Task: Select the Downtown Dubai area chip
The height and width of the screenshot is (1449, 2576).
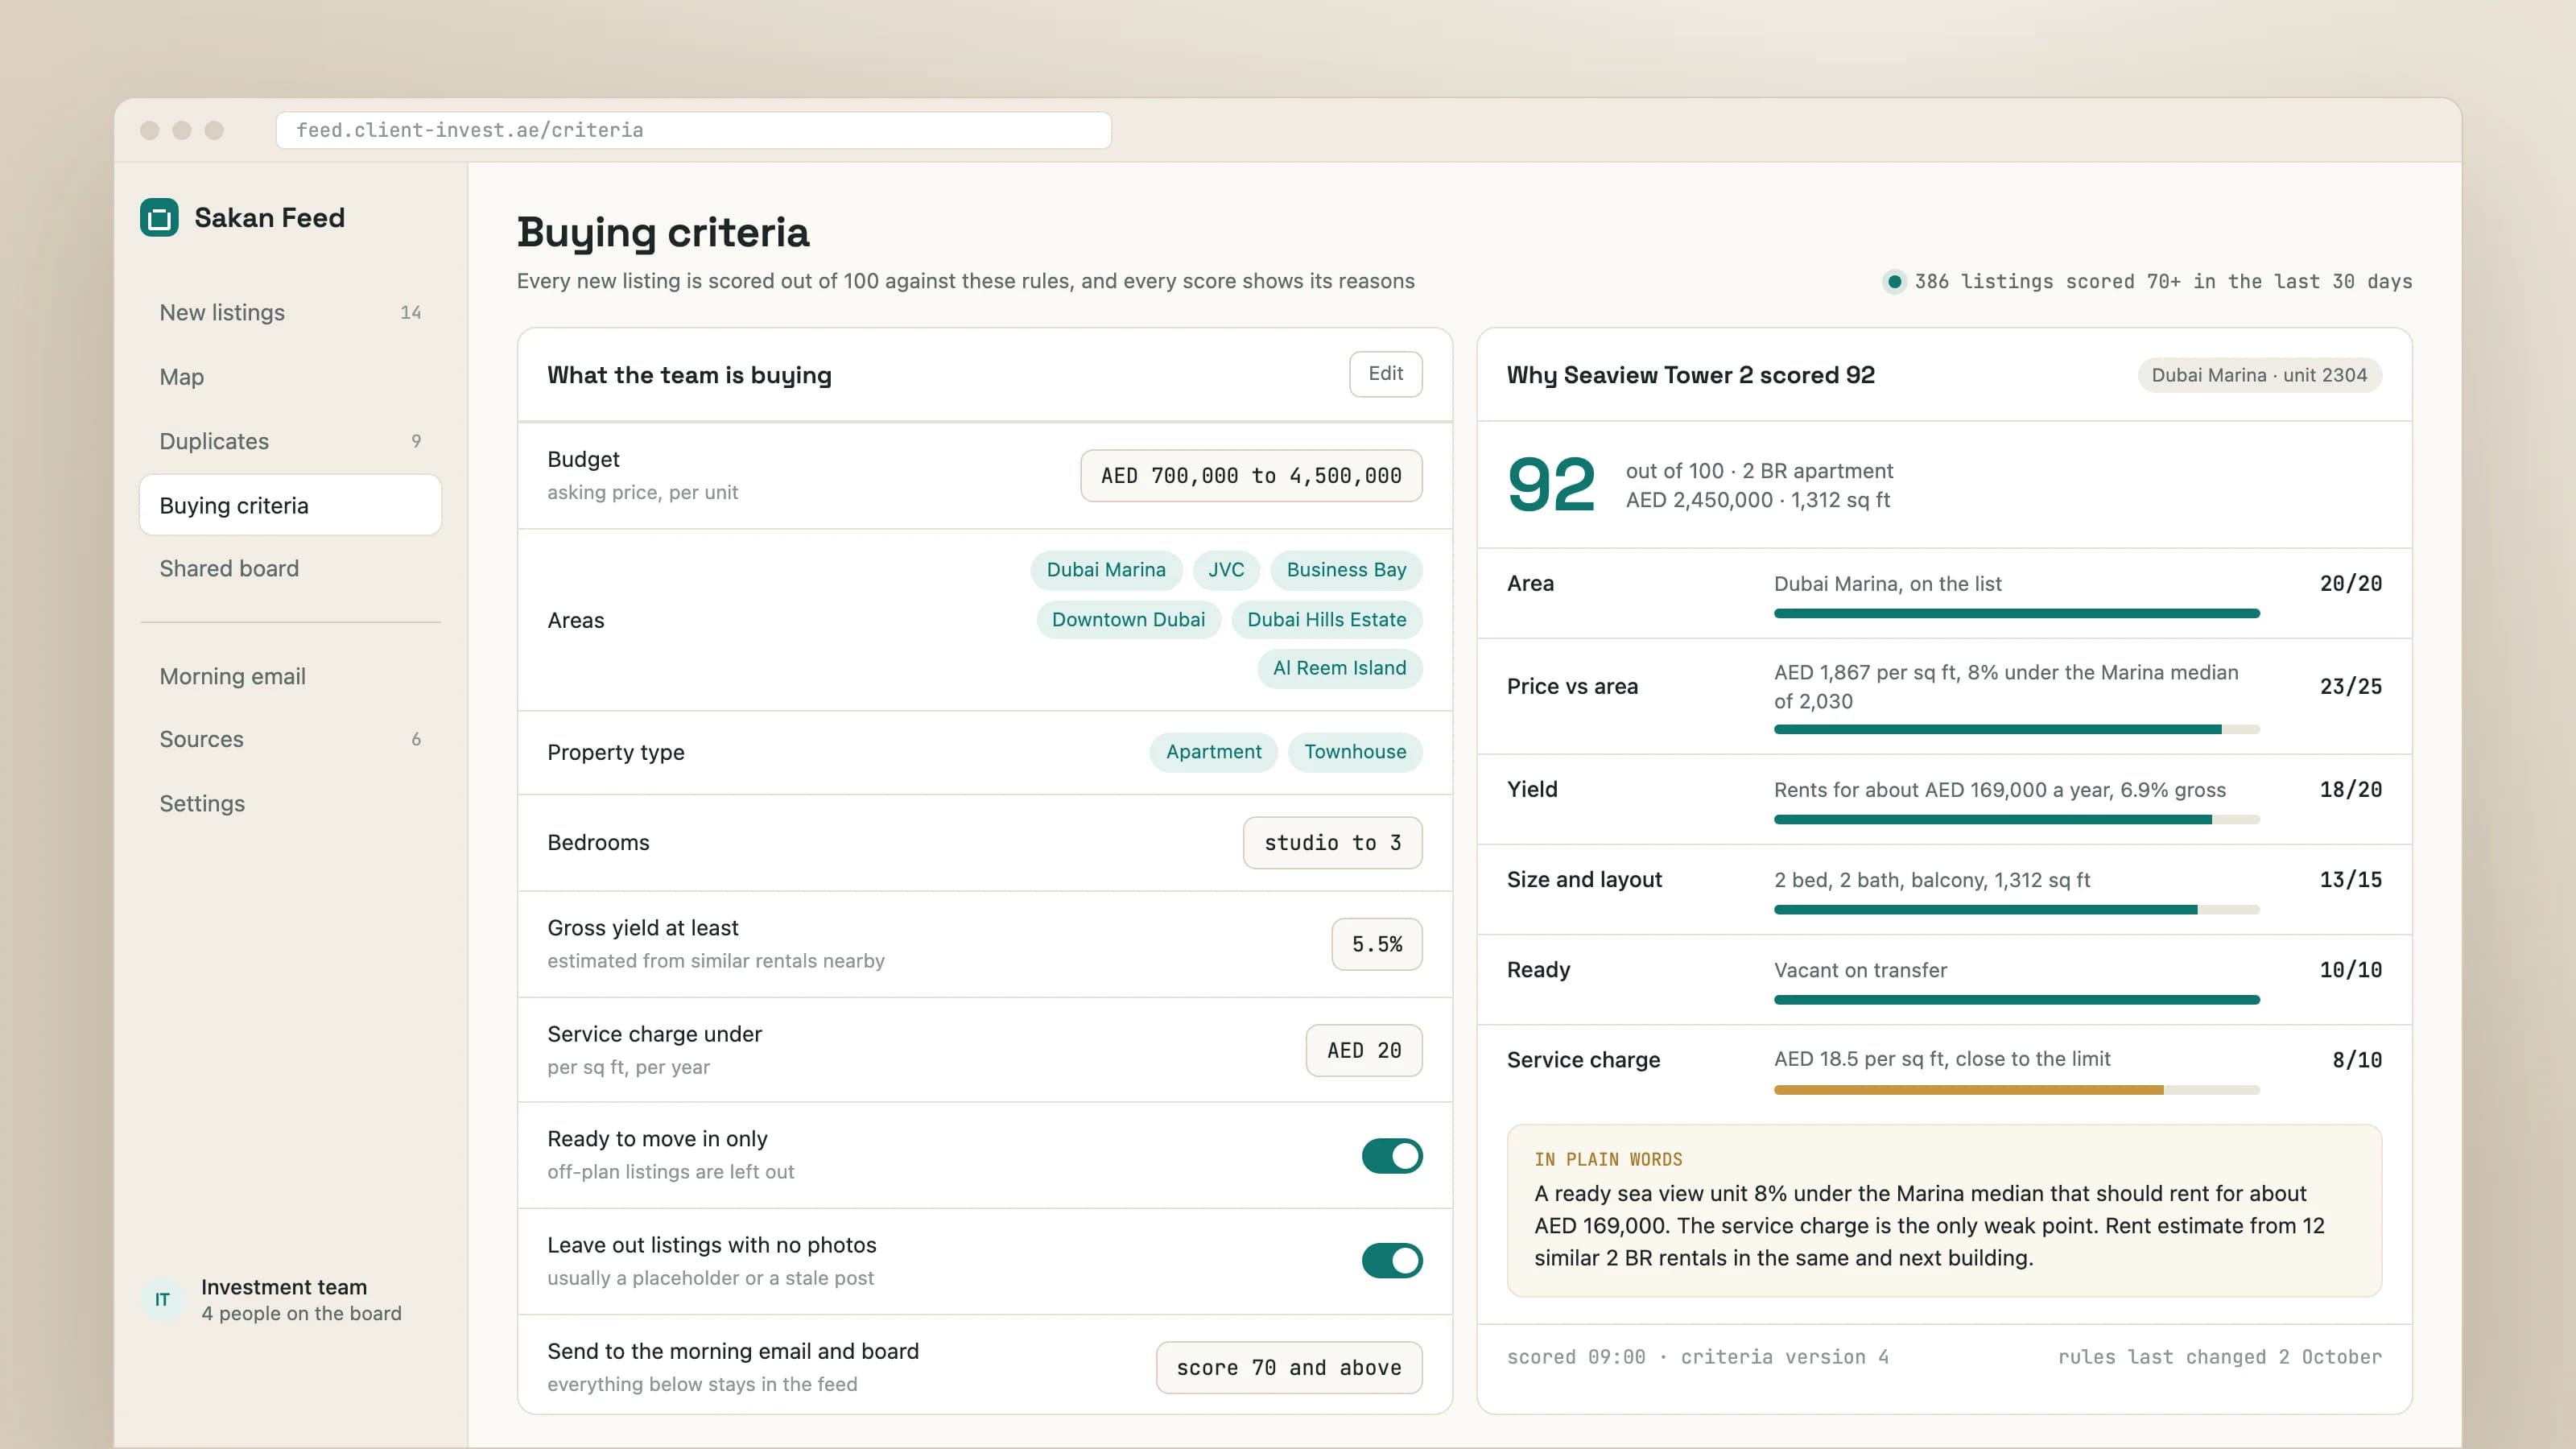Action: (1128, 619)
